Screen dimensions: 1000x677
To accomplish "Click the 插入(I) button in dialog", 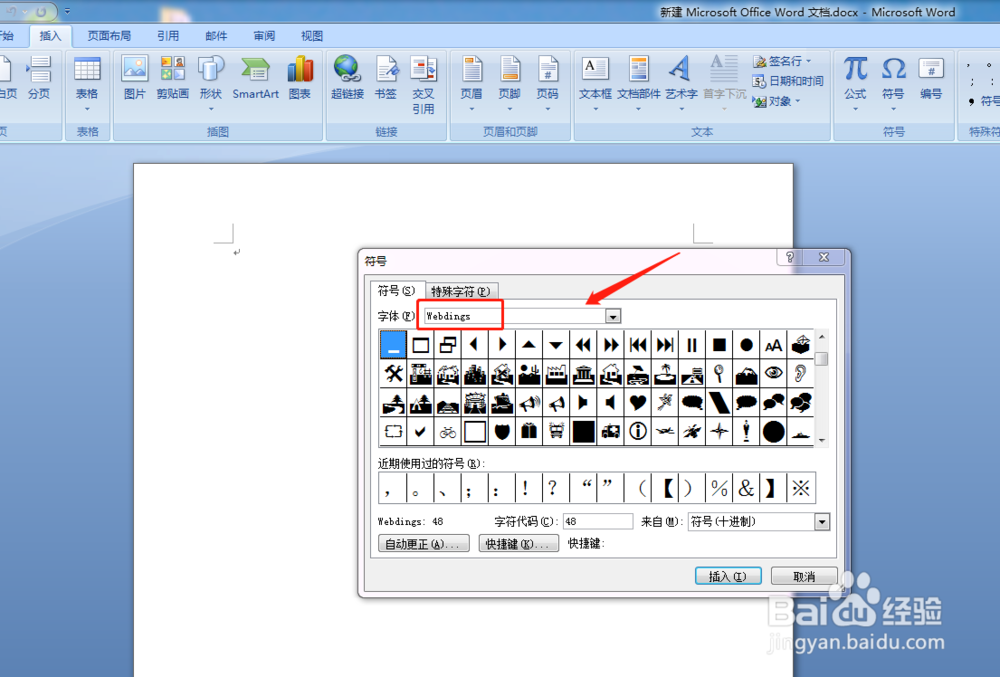I will (728, 576).
